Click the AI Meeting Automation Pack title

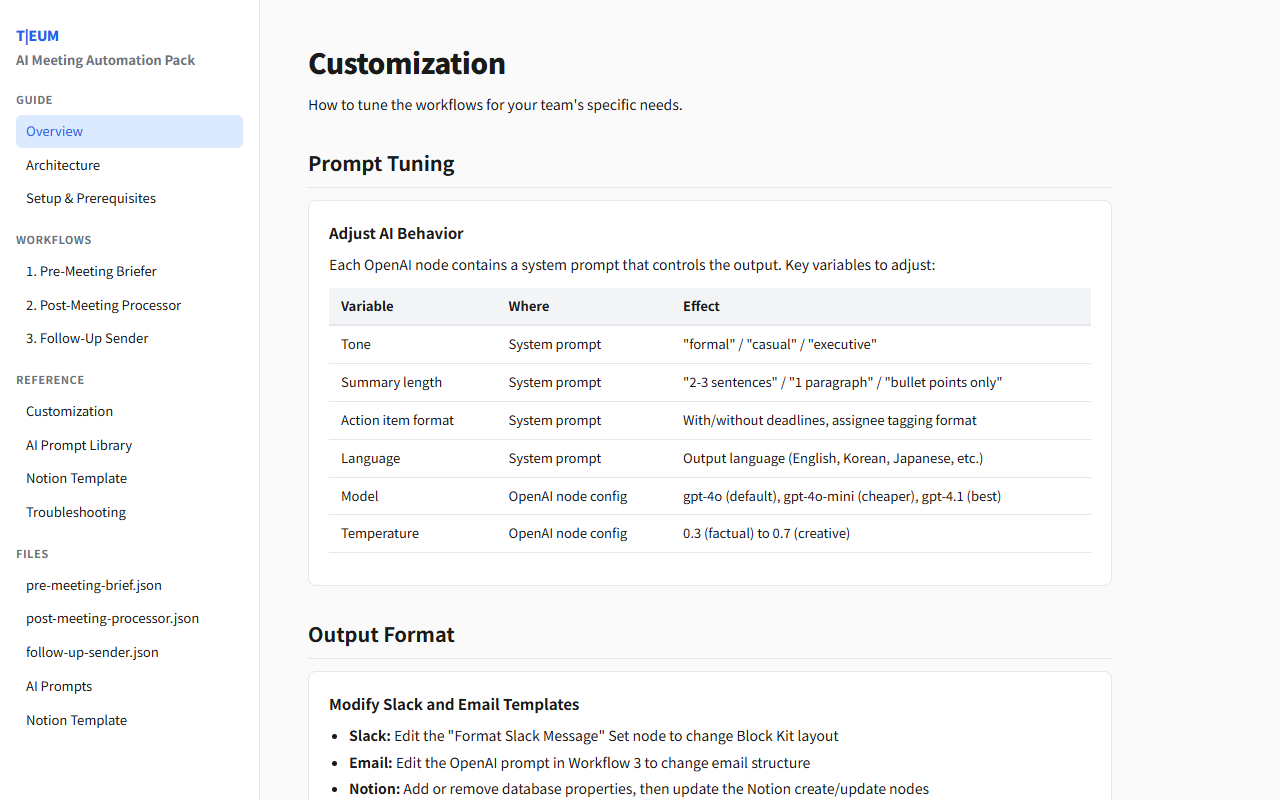tap(105, 60)
